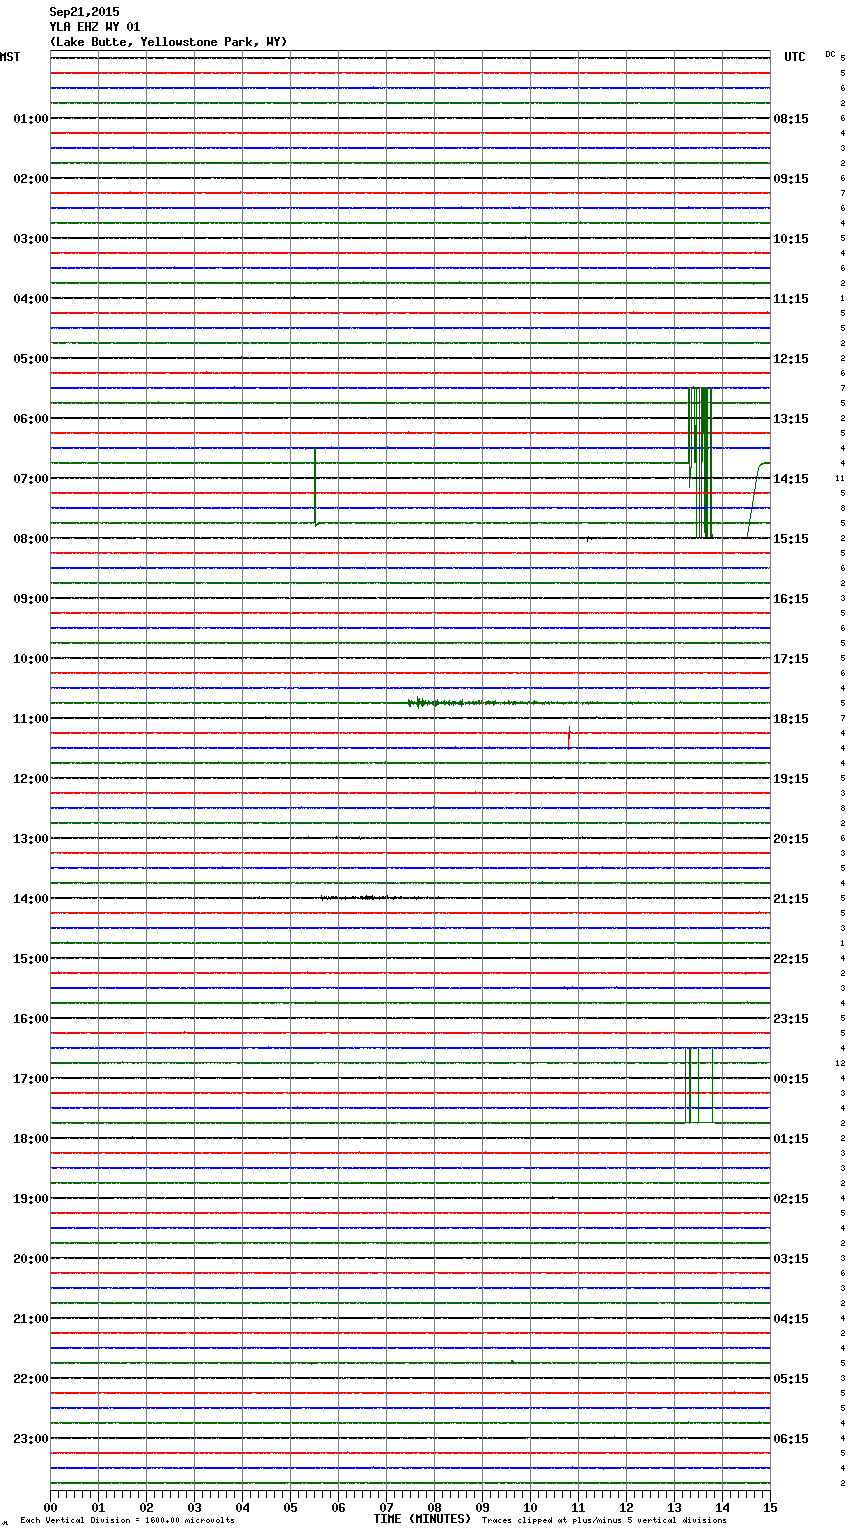
Task: Click the 18:15 UTC time label
Action: coord(791,719)
